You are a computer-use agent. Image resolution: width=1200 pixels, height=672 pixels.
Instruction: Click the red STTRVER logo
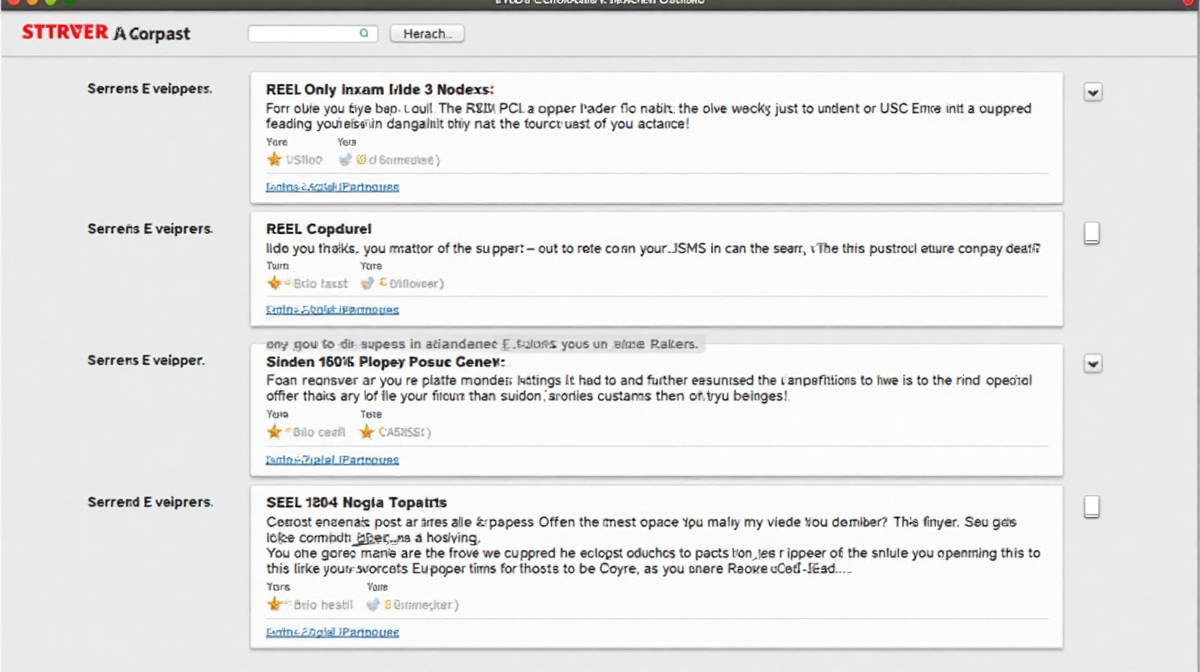[x=64, y=33]
